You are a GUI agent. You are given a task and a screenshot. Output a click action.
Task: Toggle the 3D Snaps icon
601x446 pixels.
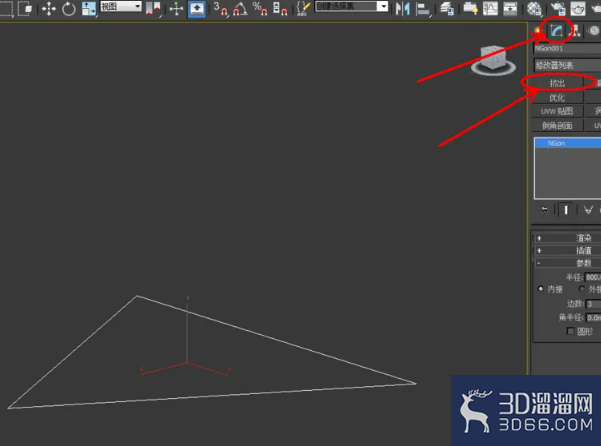(x=221, y=8)
